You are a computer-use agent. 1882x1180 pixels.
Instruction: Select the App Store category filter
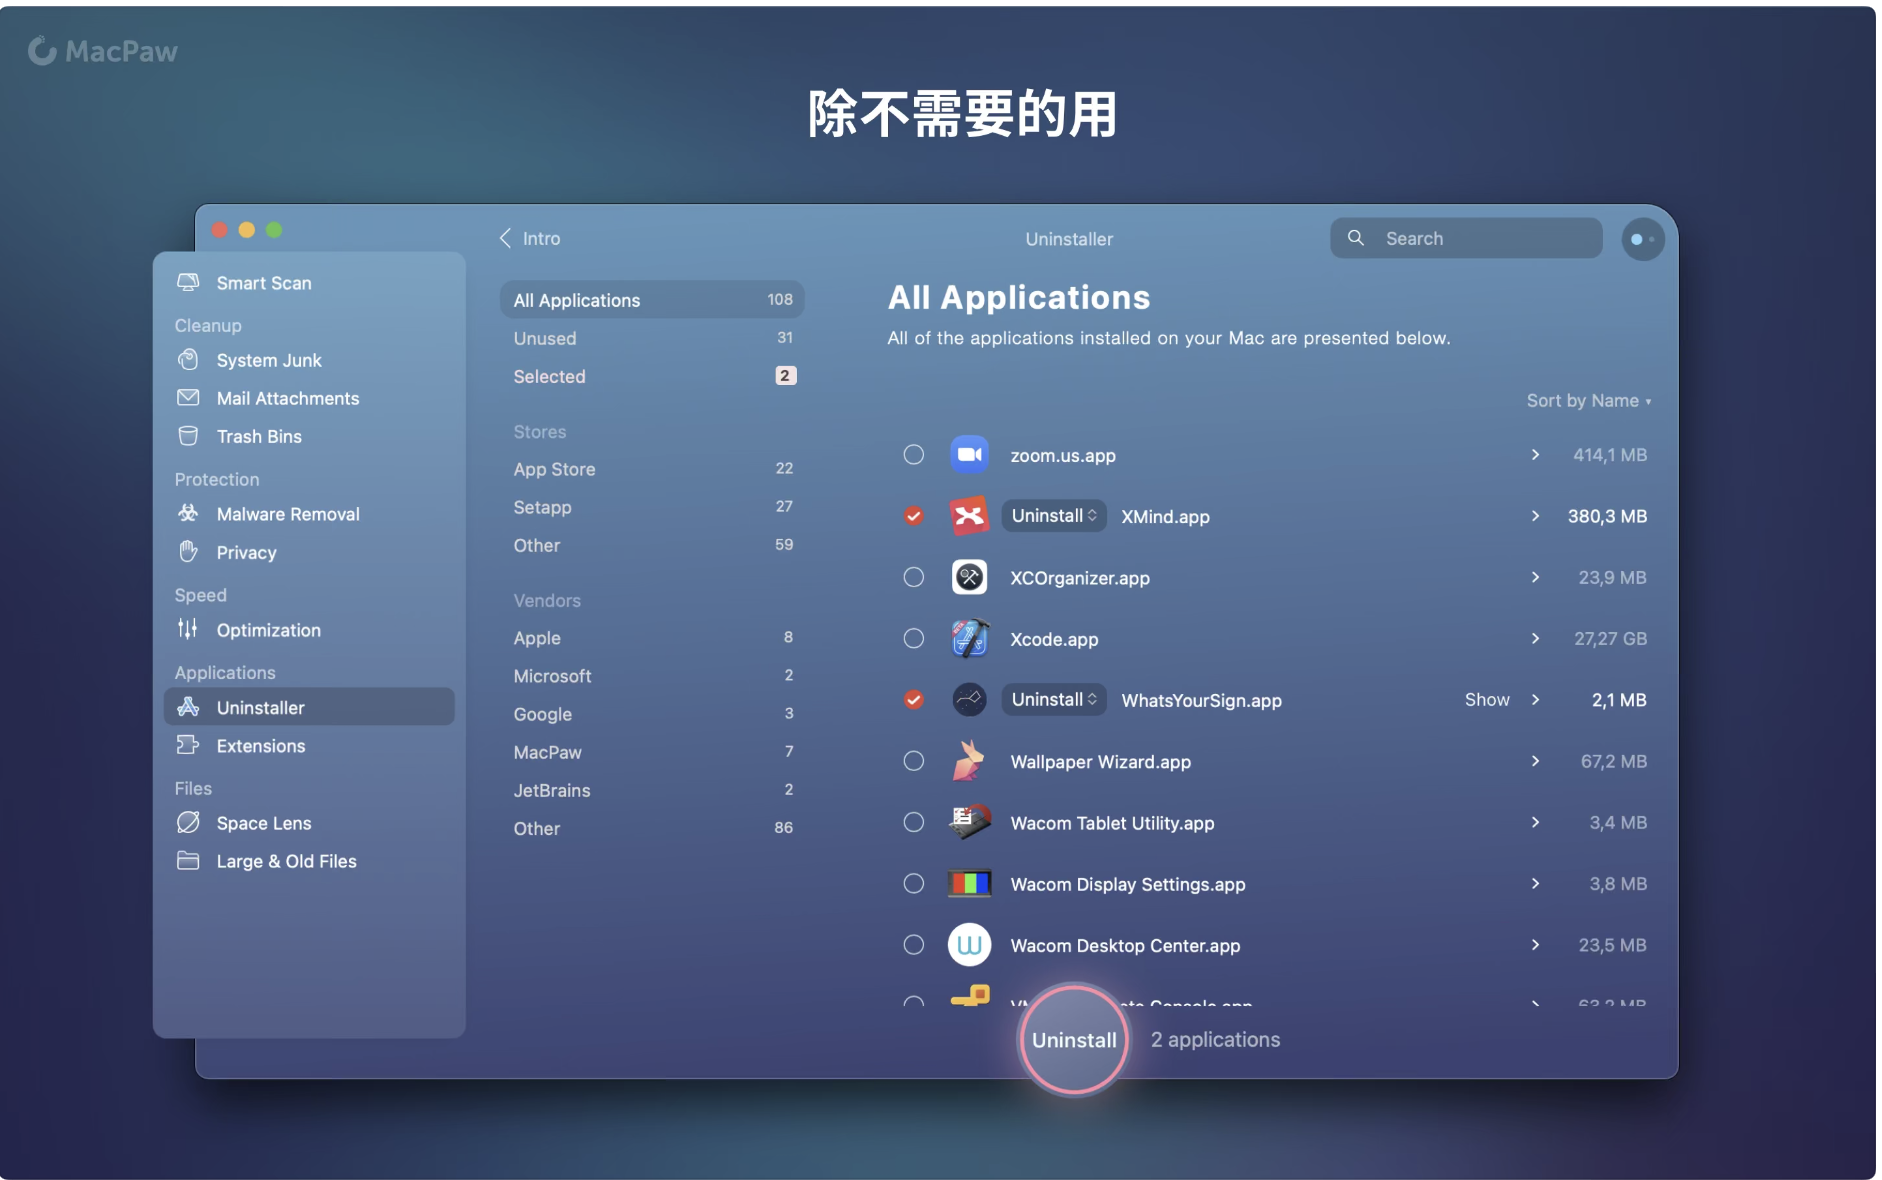[x=554, y=469]
